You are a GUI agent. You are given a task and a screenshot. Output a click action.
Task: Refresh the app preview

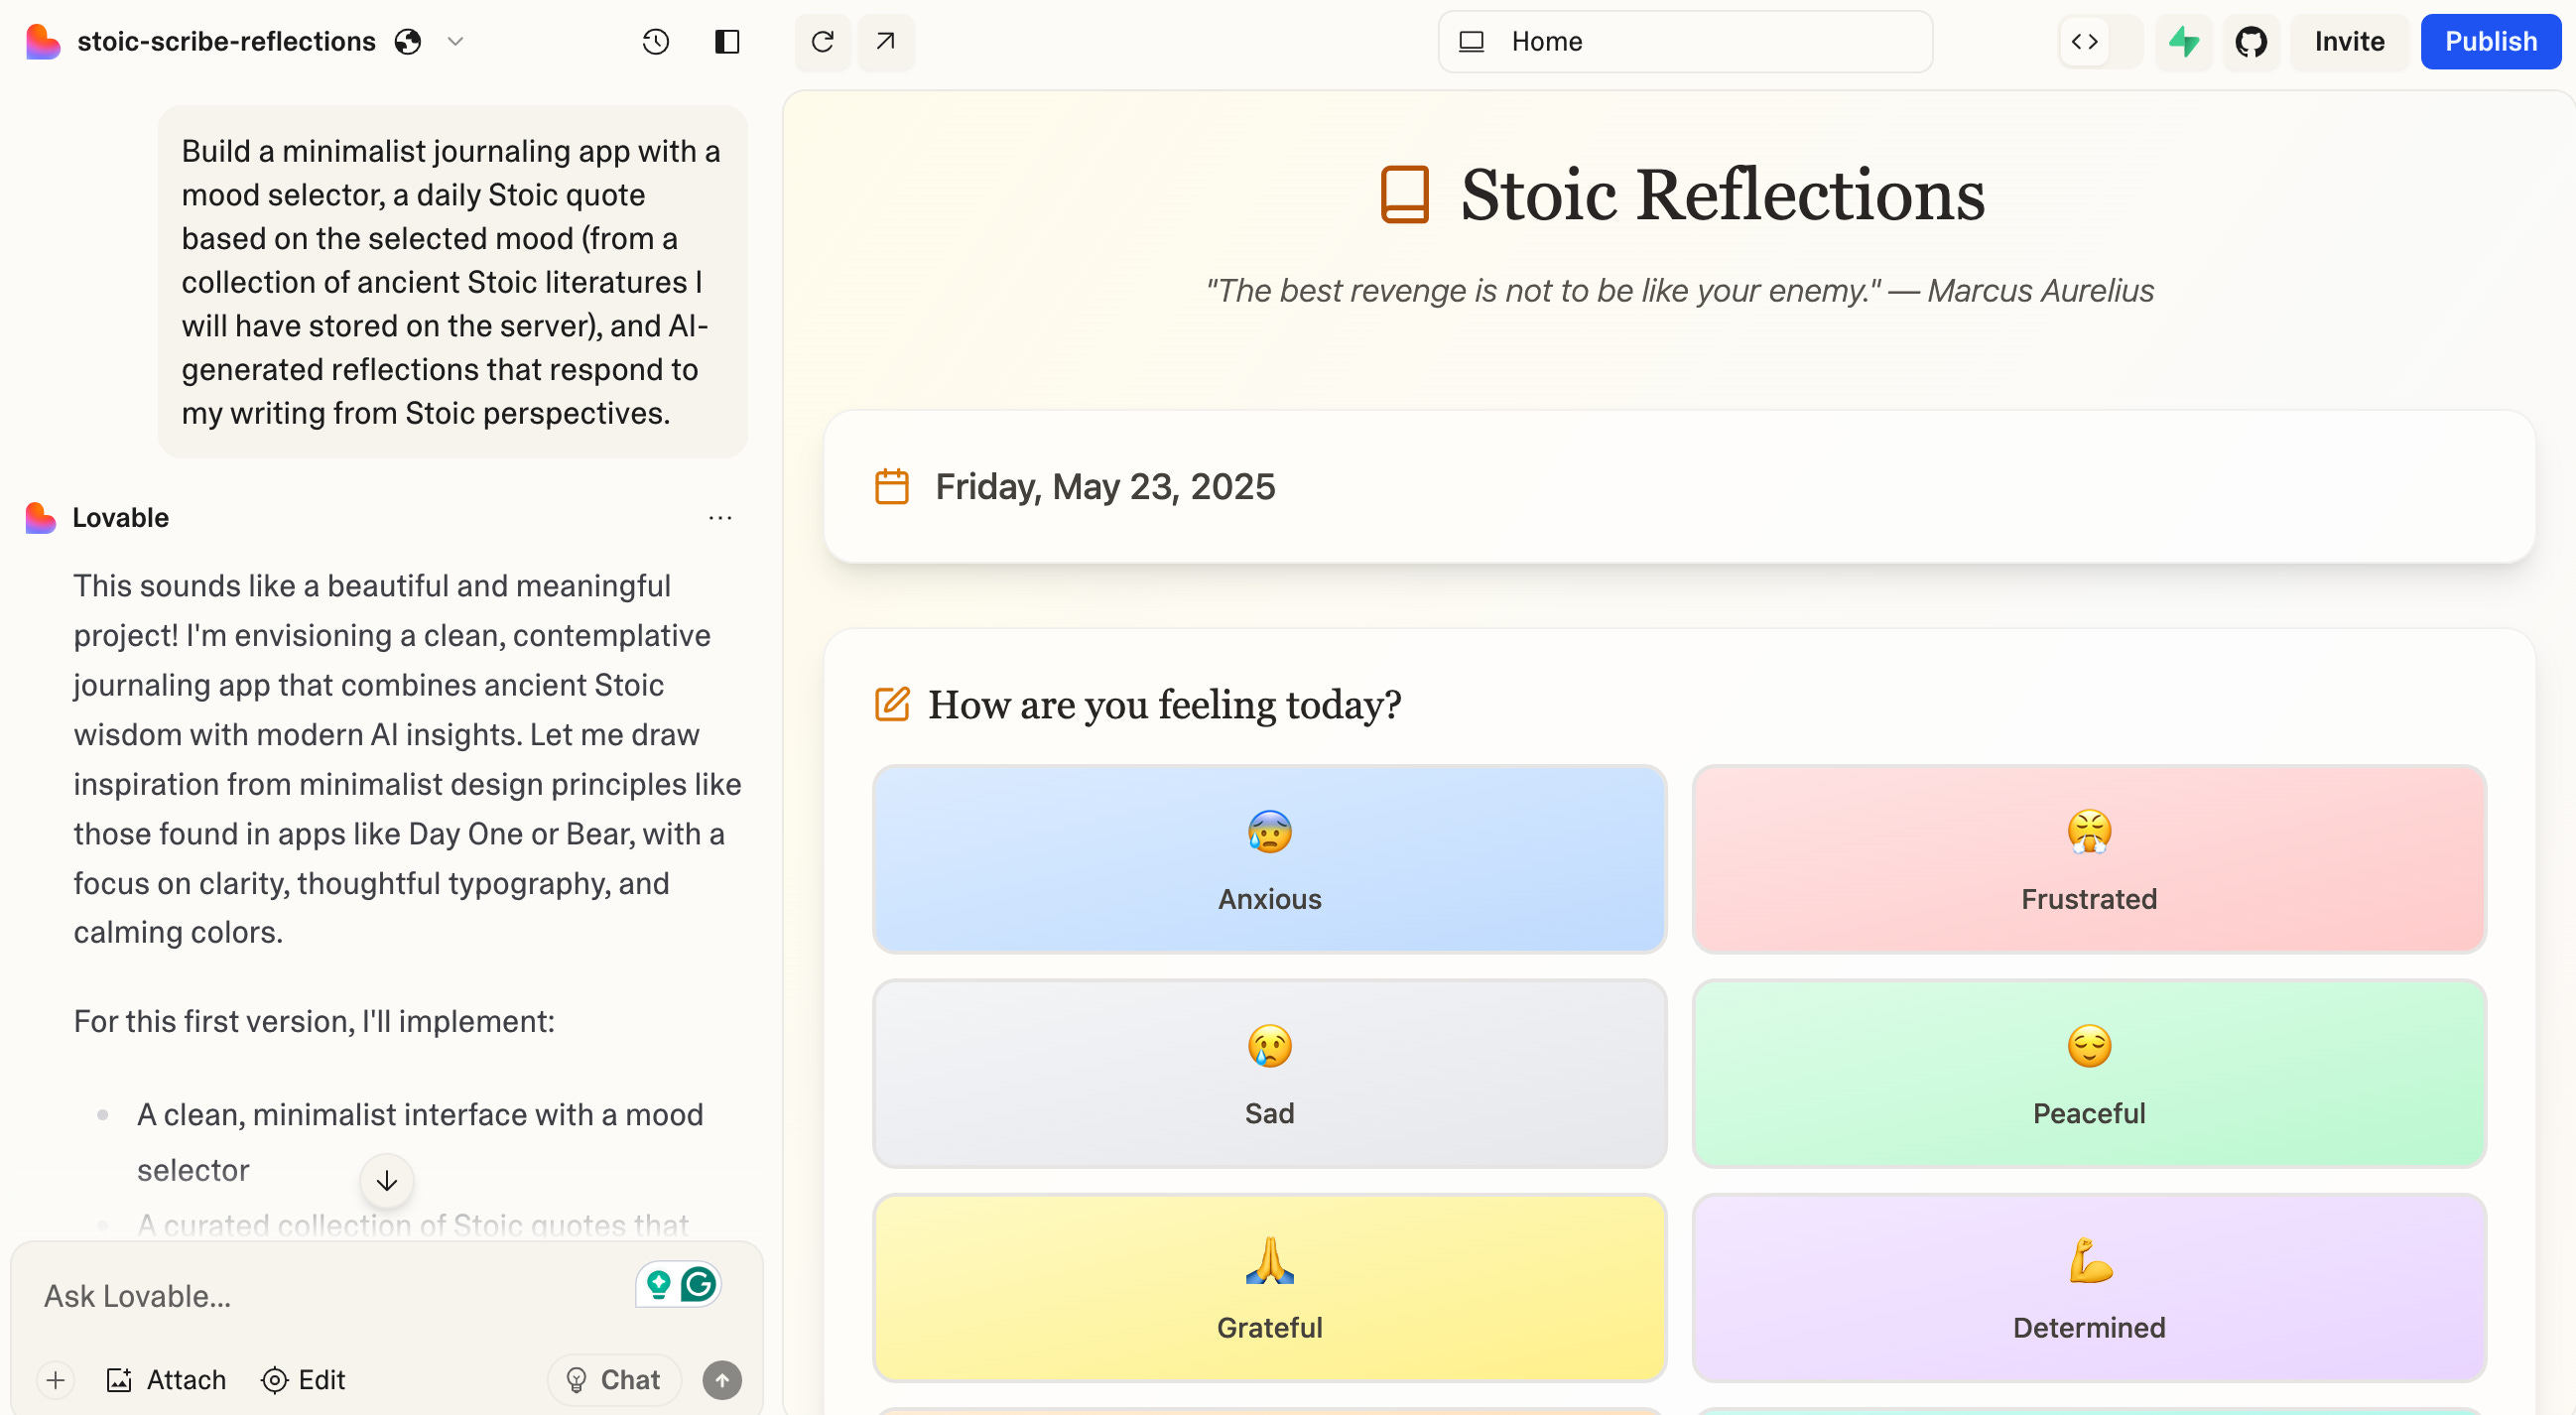pos(822,41)
